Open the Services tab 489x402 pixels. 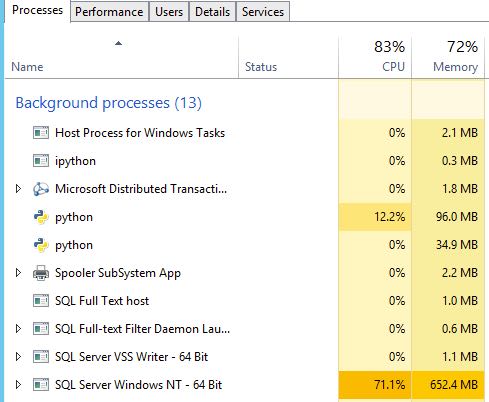point(263,12)
